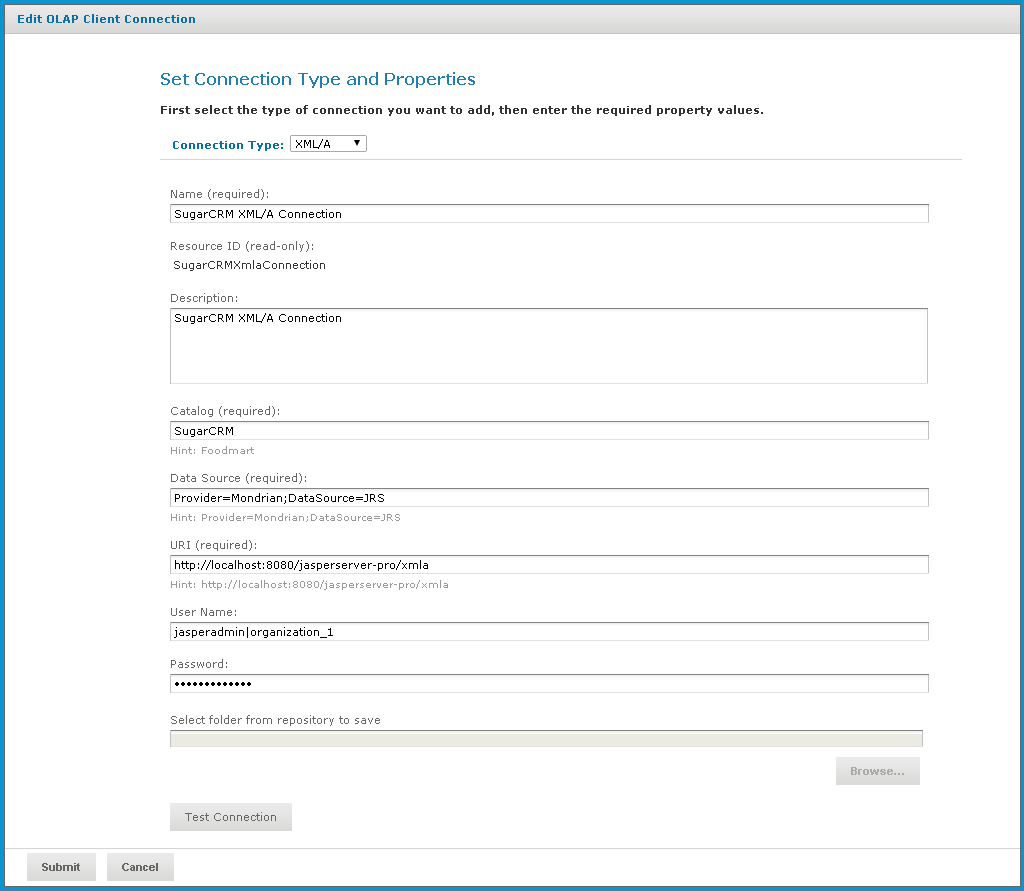Click the 'Name (required):' label
This screenshot has width=1024, height=891.
pos(219,194)
